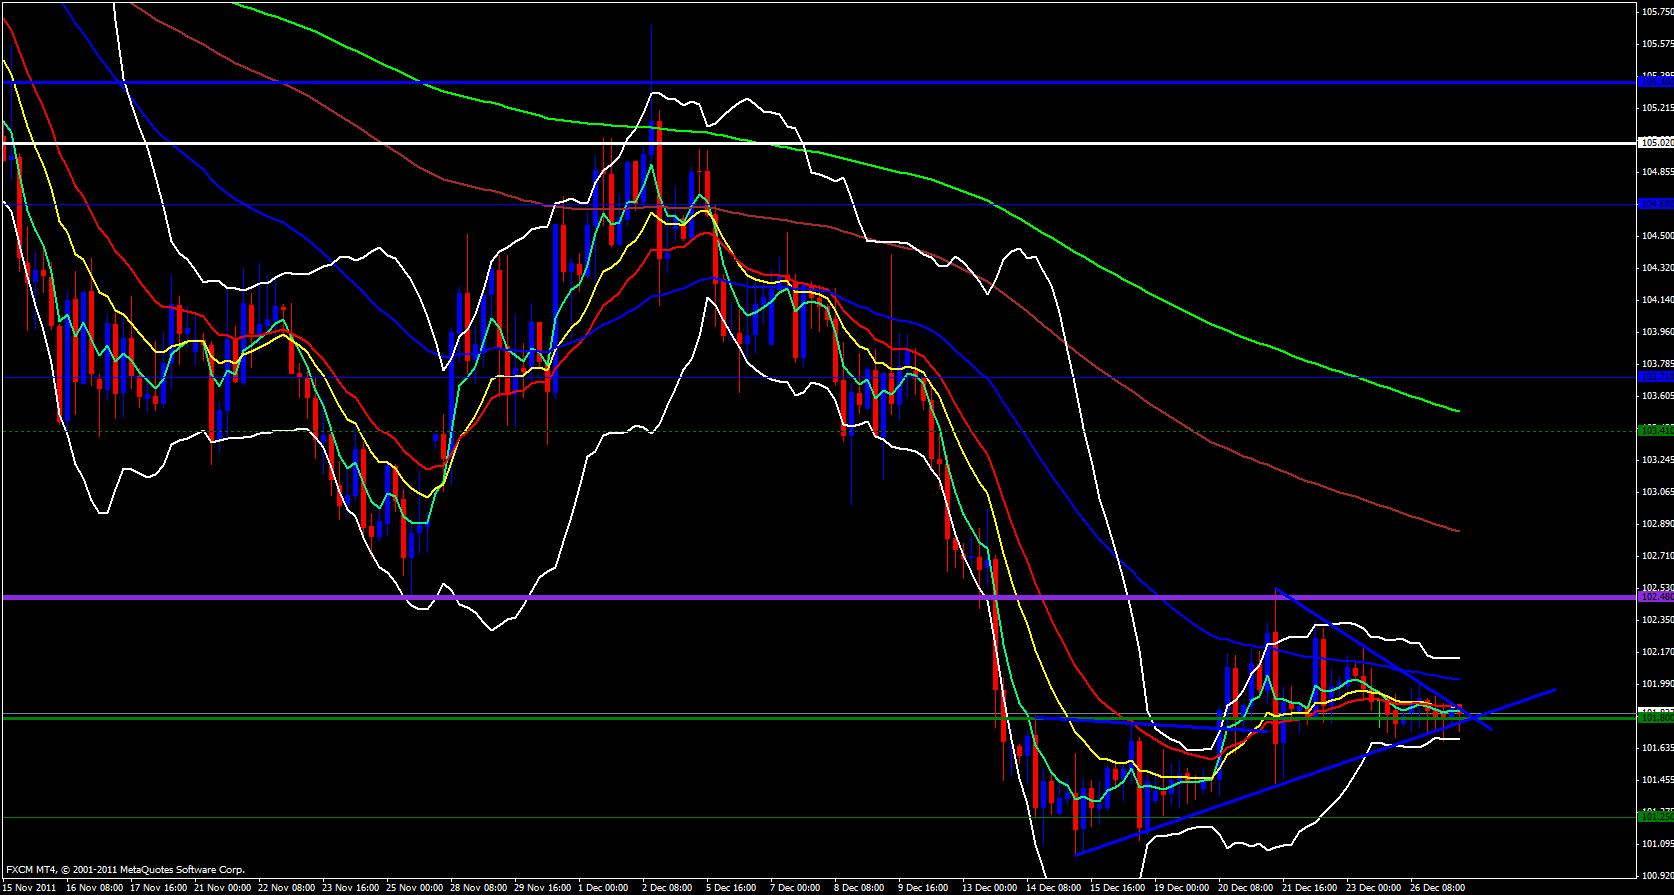1674x895 pixels.
Task: Click the 103.710 blue price label
Action: pyautogui.click(x=1655, y=377)
